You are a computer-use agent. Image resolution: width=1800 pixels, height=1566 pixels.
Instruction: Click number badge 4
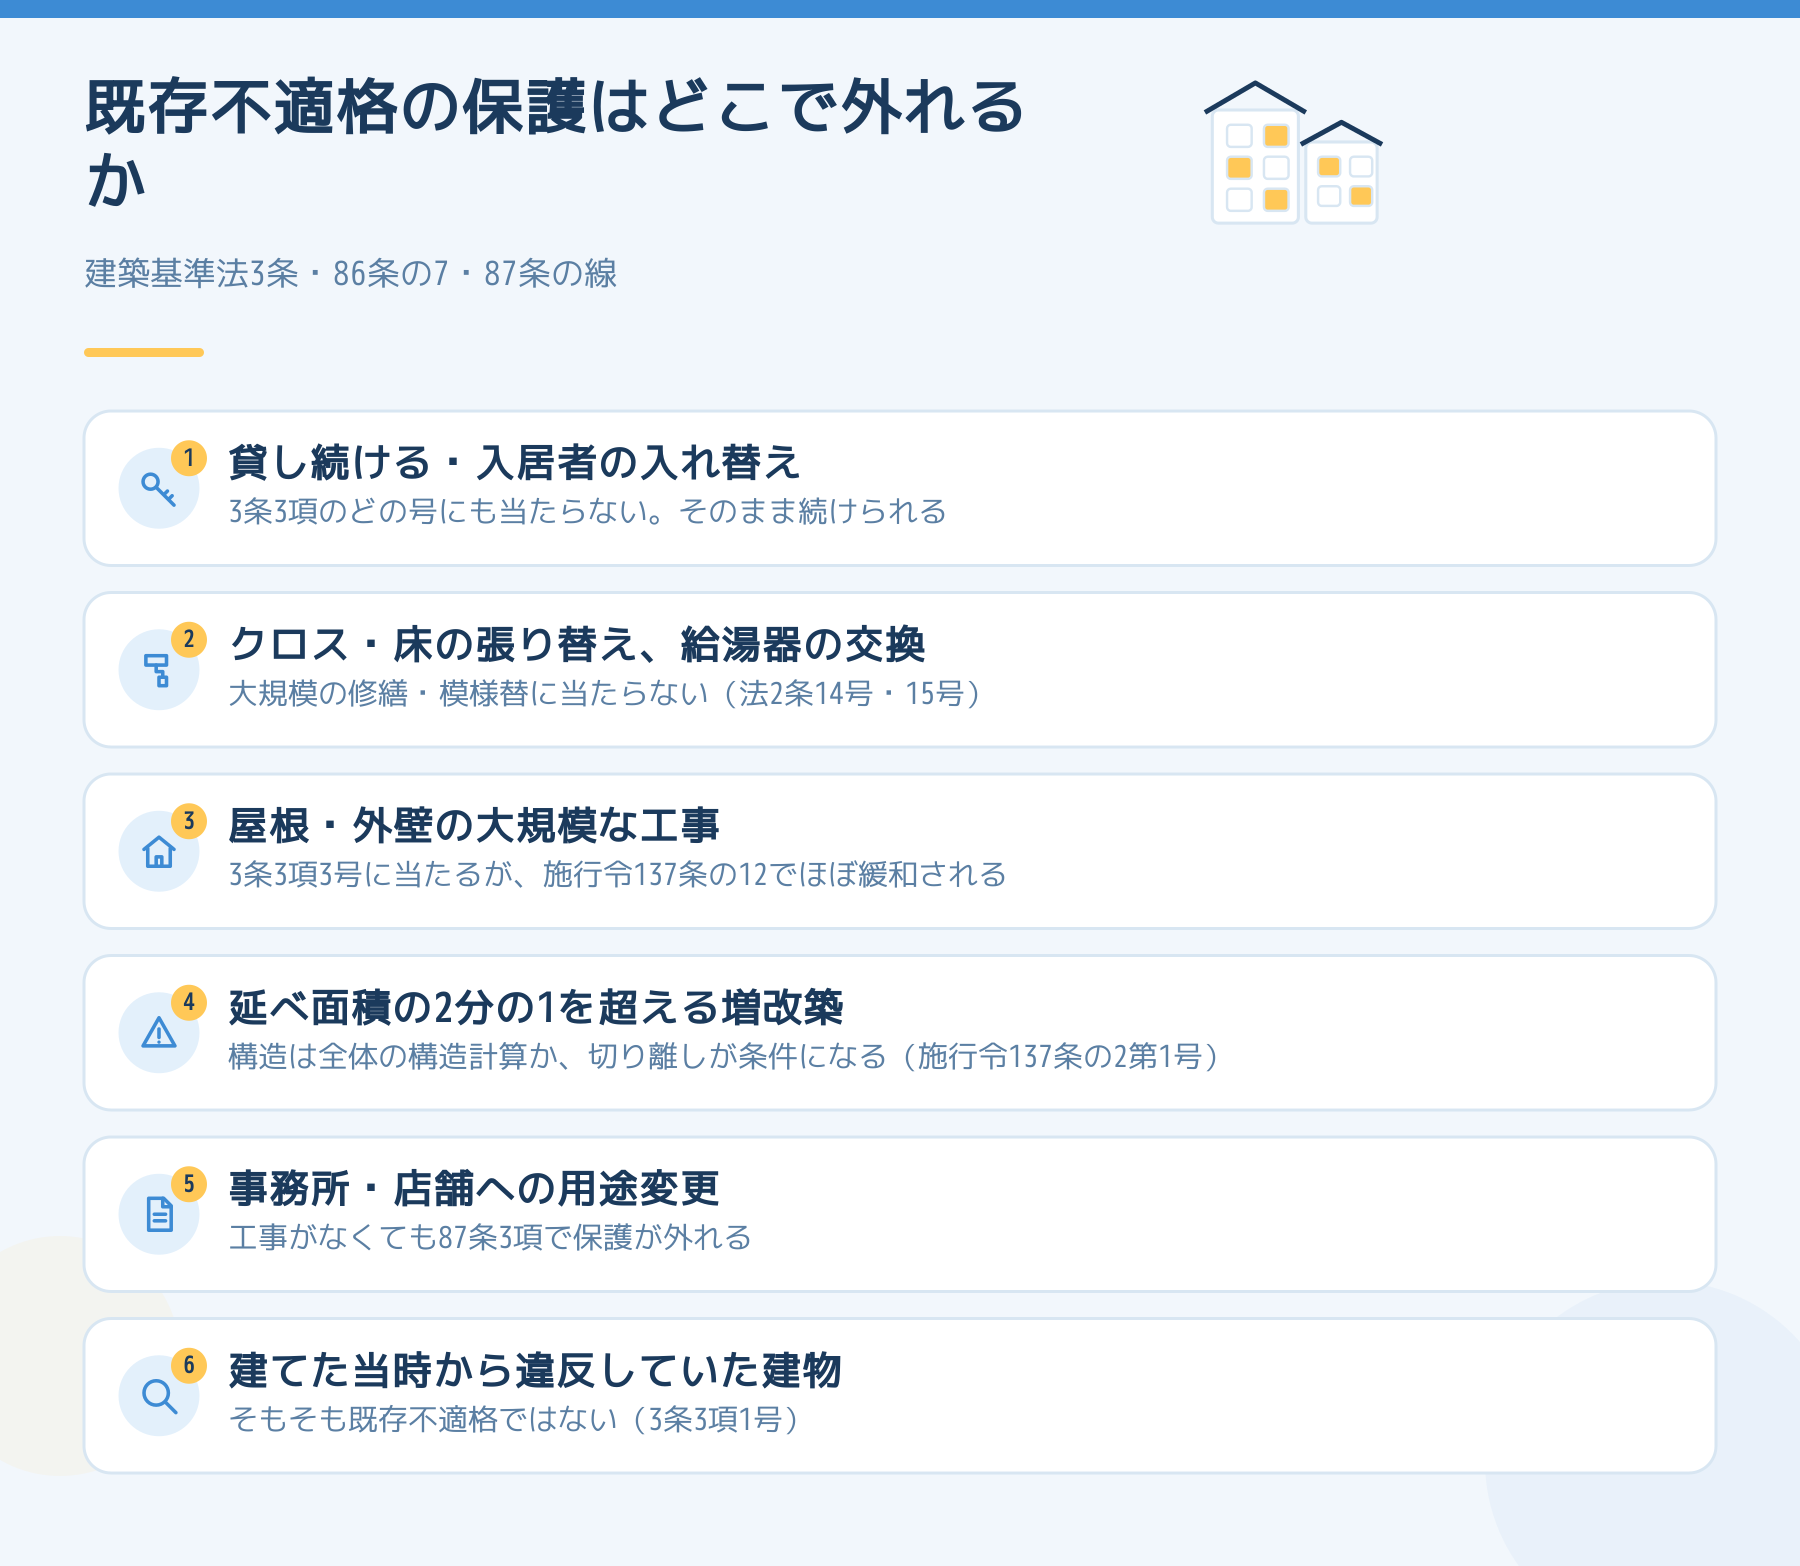(189, 1002)
